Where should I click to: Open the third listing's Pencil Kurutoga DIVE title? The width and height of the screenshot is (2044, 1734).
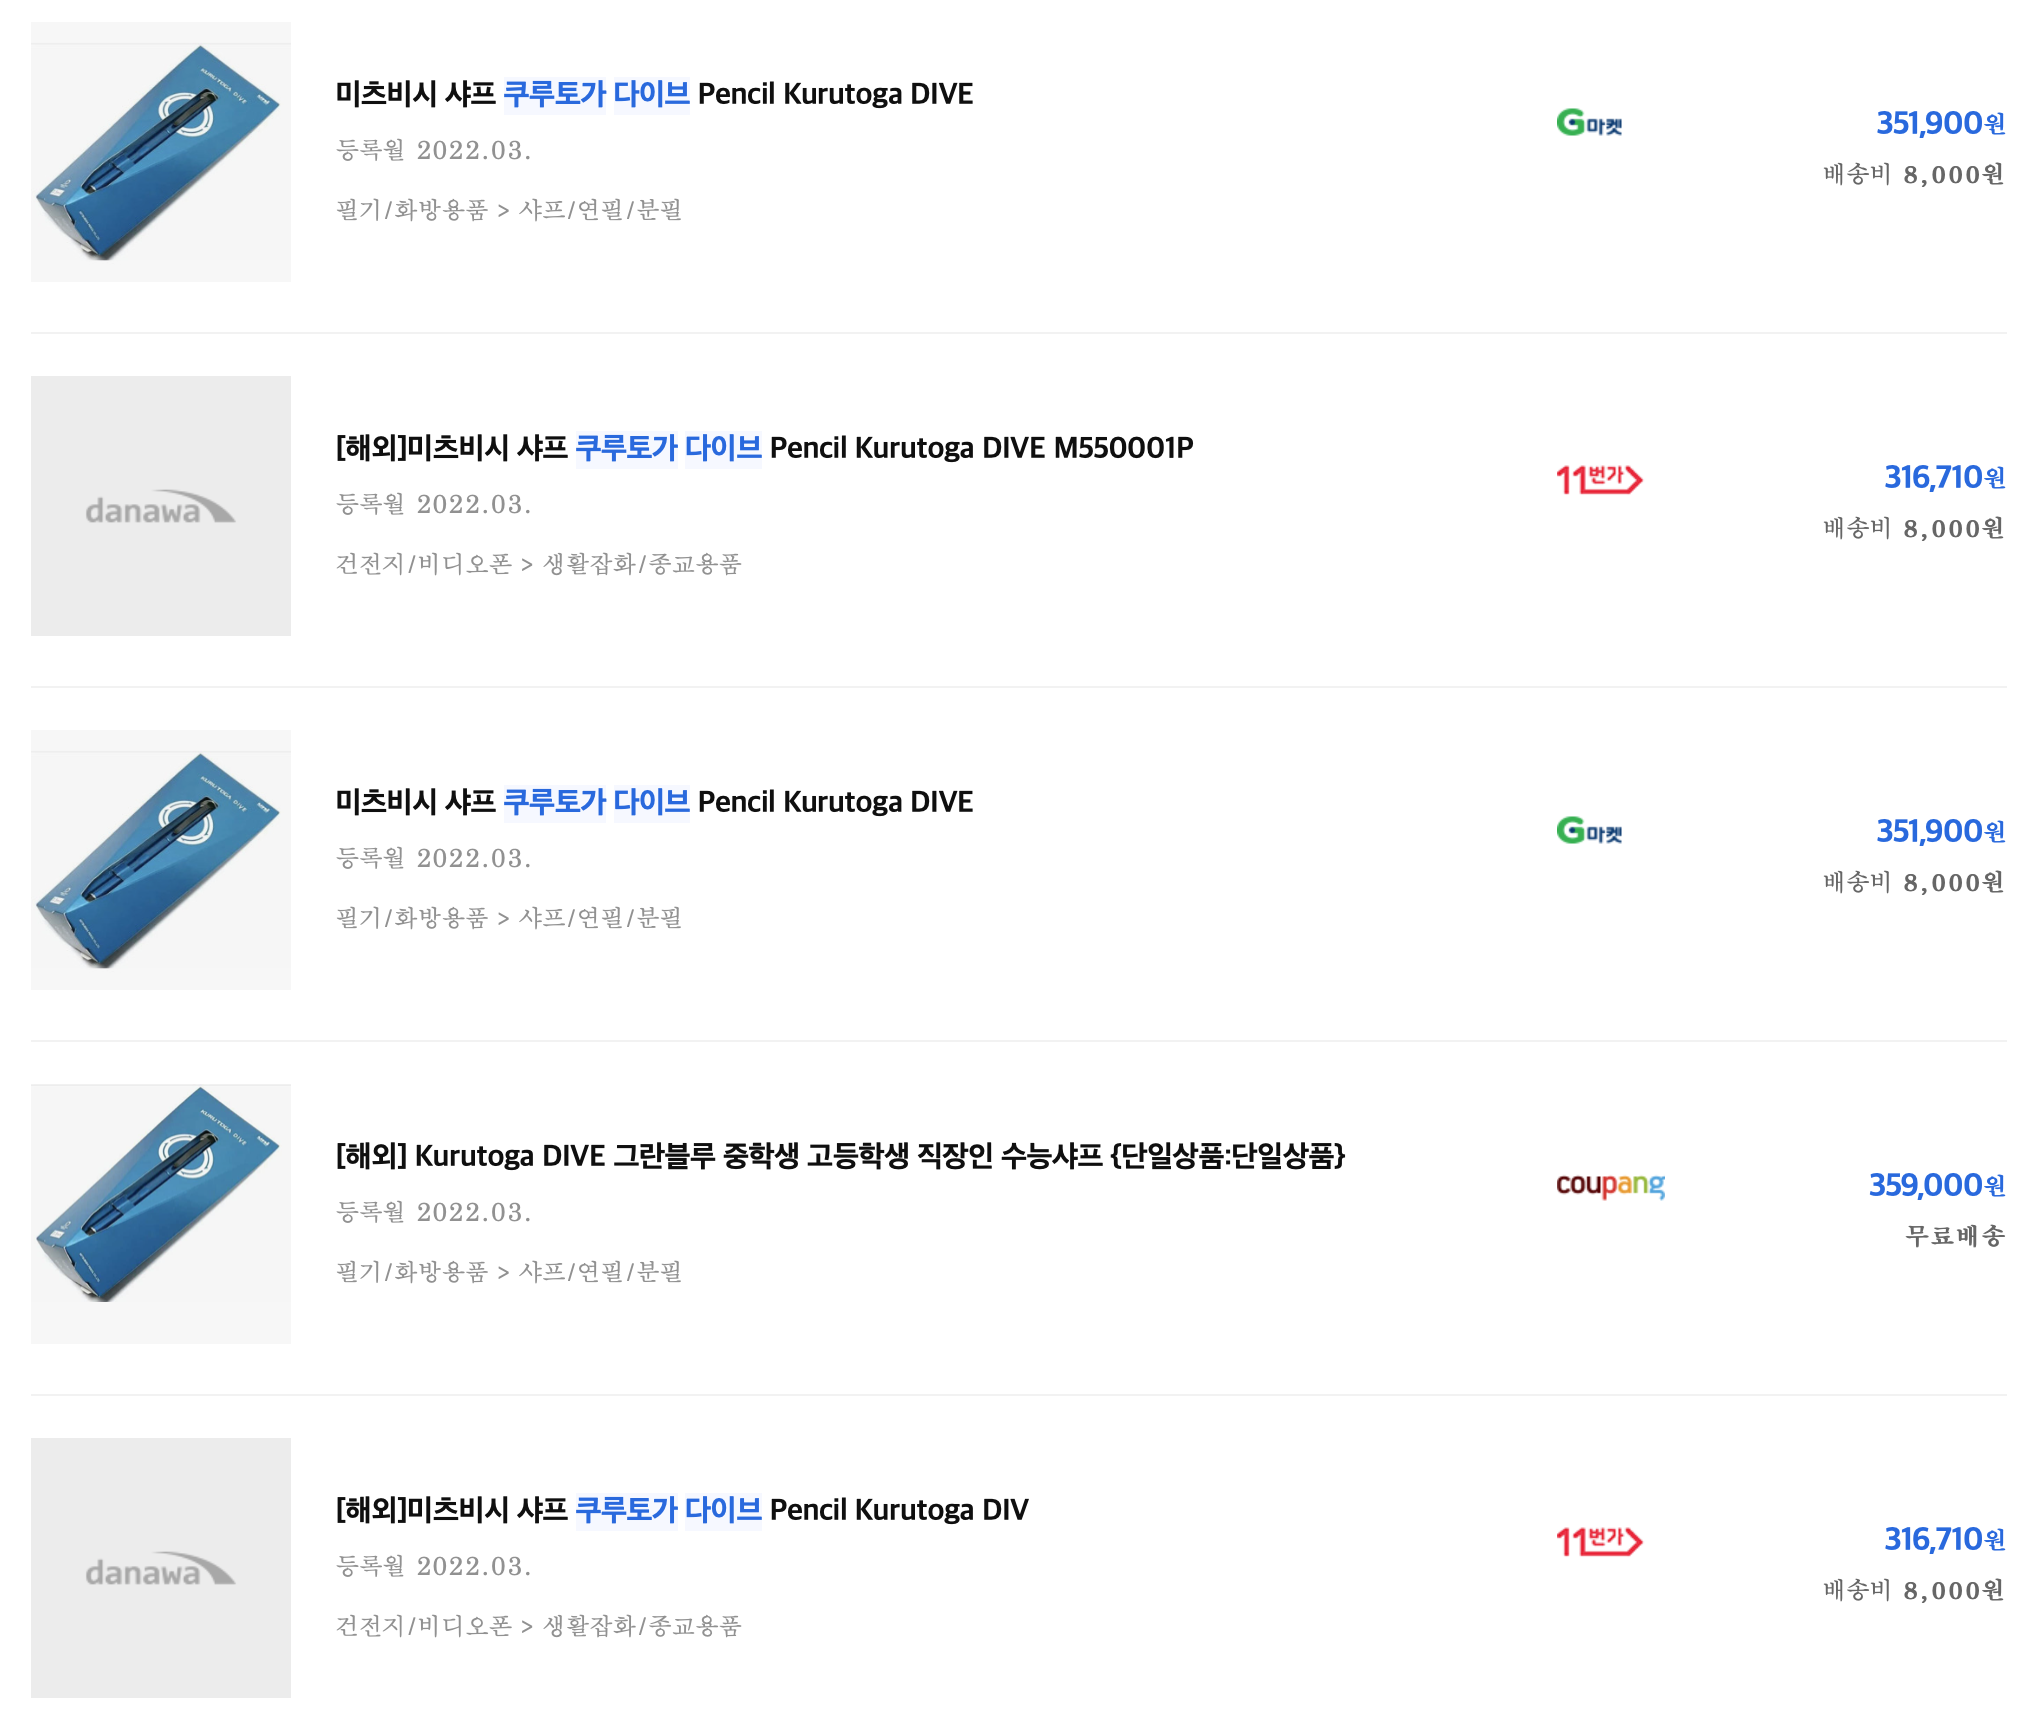click(x=654, y=802)
